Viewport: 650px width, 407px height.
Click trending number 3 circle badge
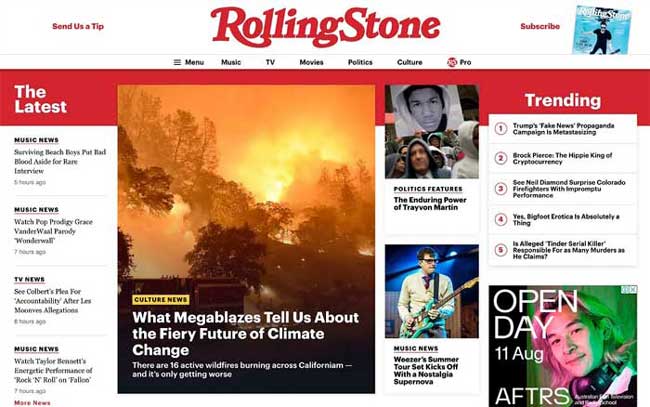click(500, 189)
